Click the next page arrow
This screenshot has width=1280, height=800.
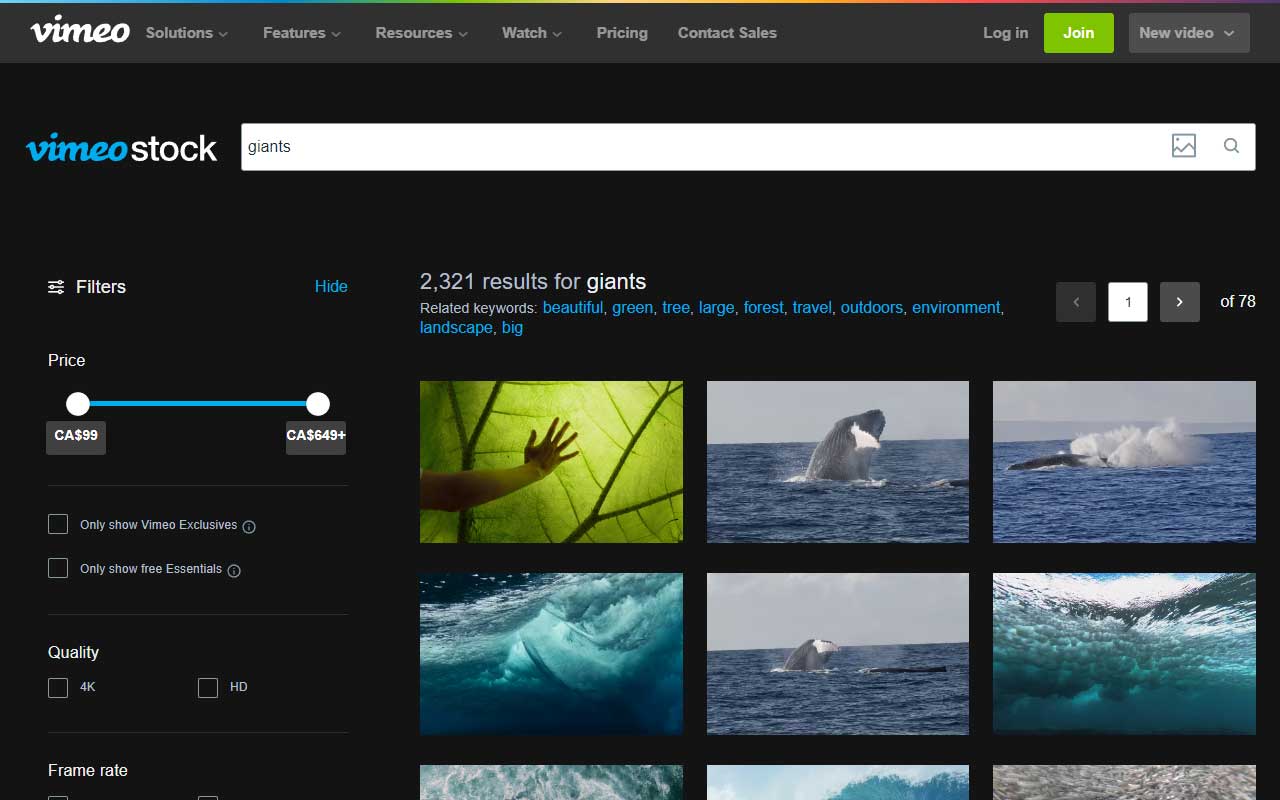[x=1179, y=301]
